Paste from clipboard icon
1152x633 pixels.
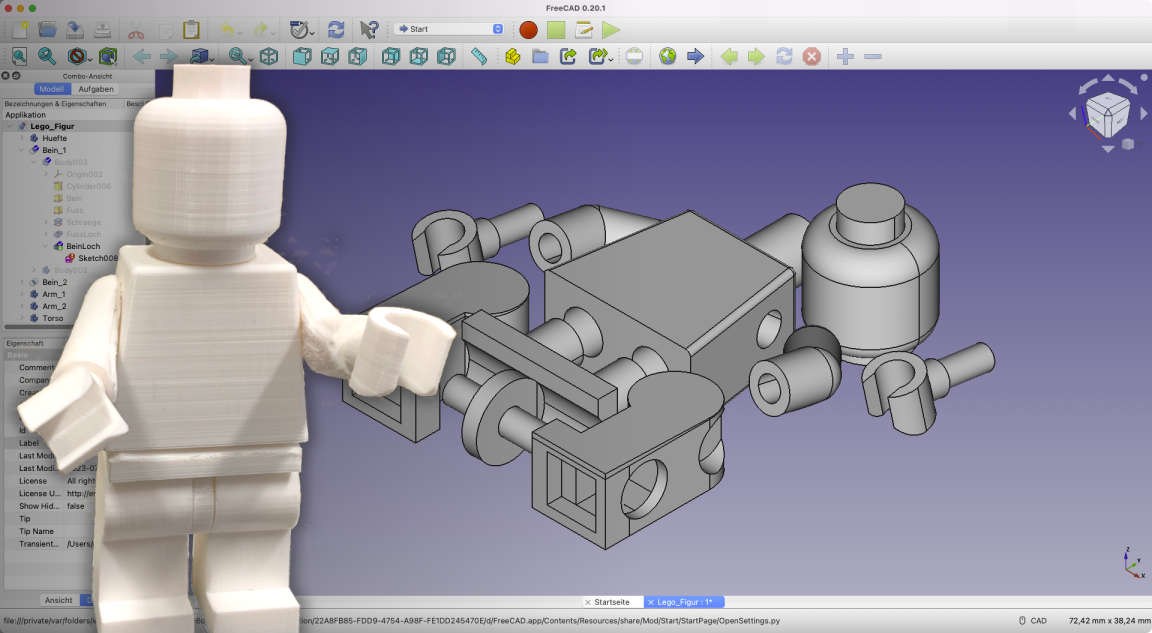[x=191, y=29]
